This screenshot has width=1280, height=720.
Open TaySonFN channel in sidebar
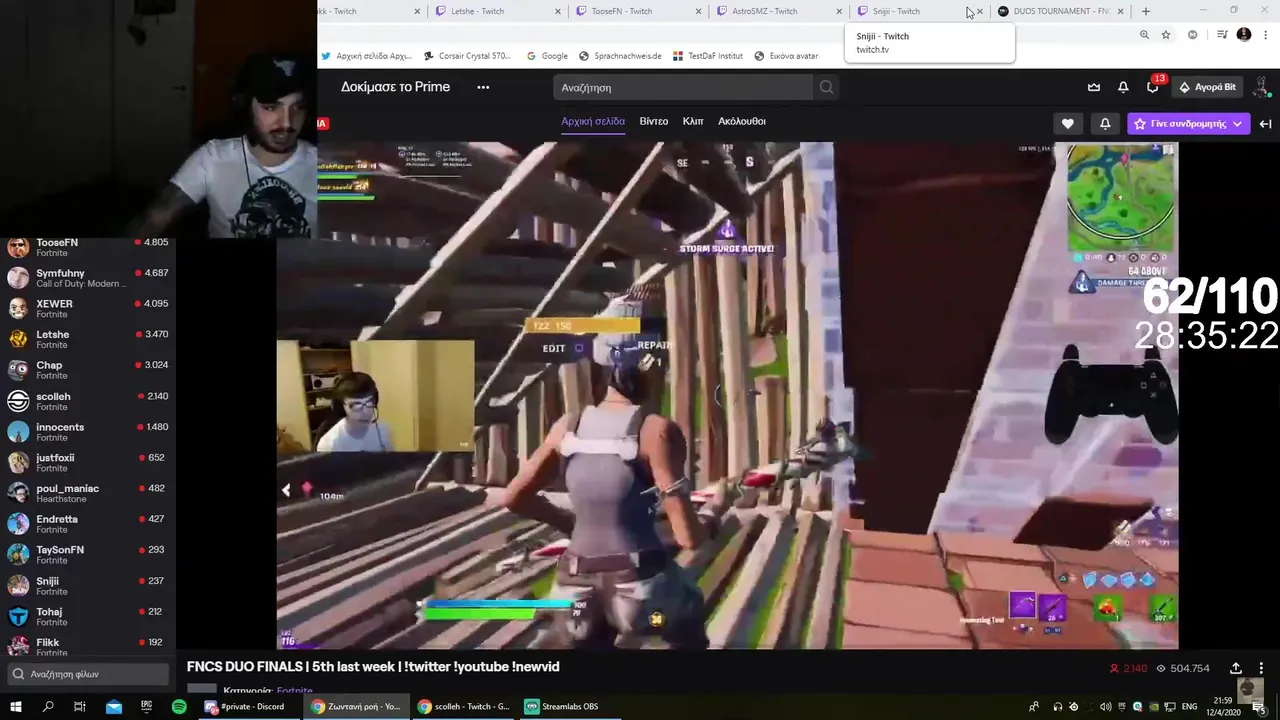click(88, 555)
